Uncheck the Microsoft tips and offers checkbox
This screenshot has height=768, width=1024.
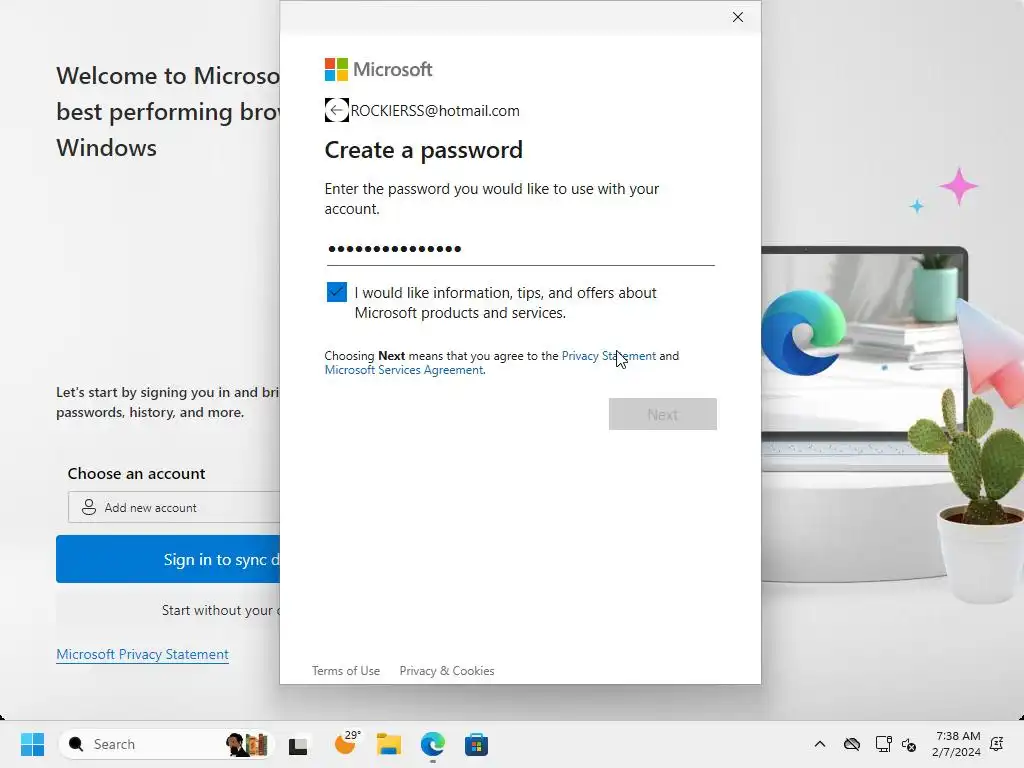point(337,292)
